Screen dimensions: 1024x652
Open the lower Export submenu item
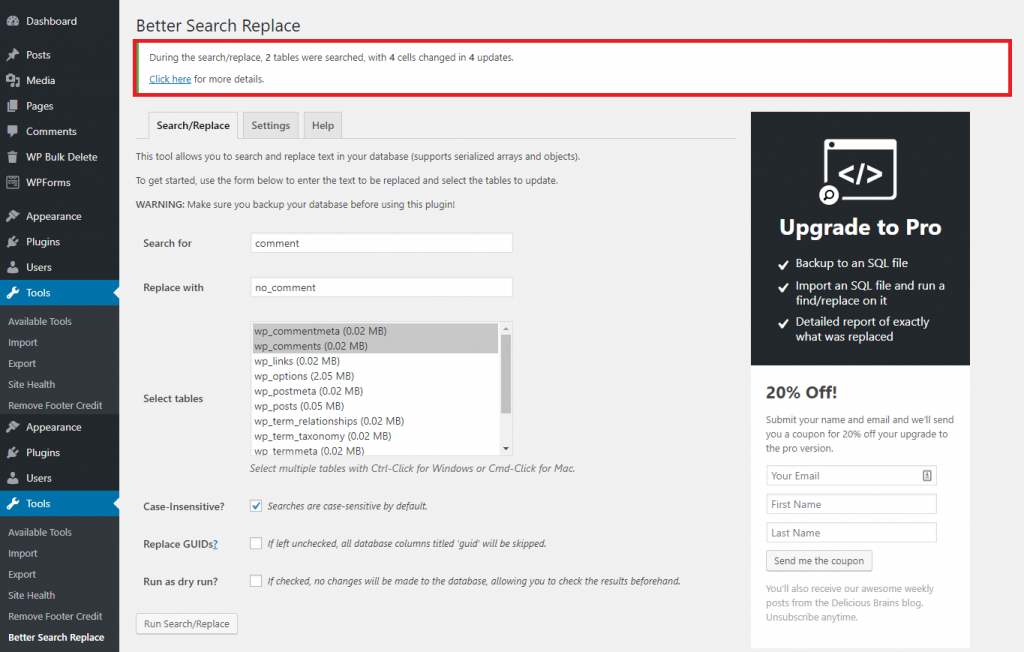(22, 574)
